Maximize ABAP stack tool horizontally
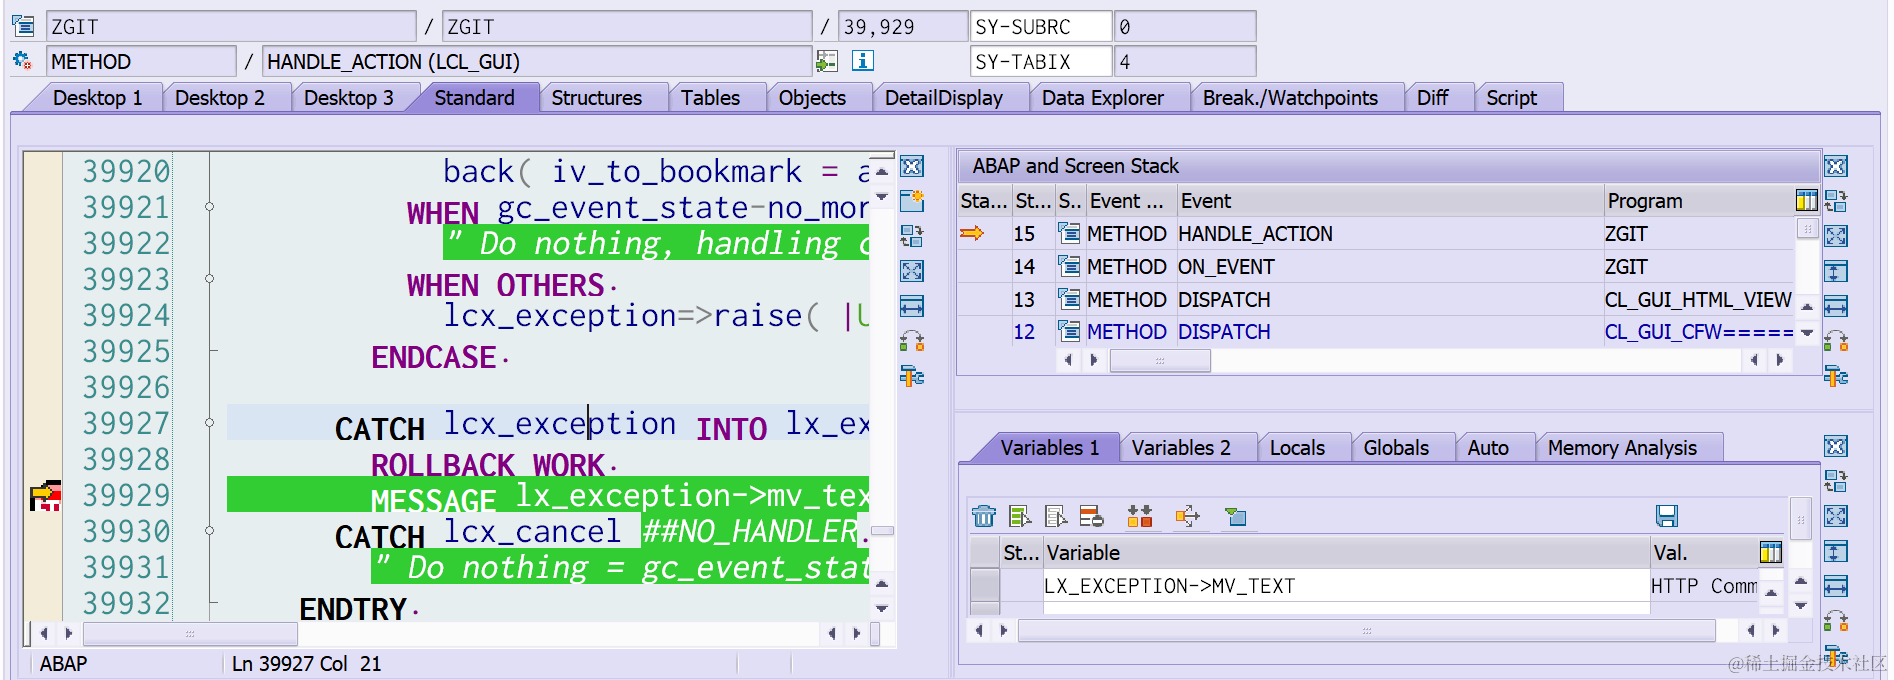Image resolution: width=1894 pixels, height=680 pixels. tap(1836, 306)
